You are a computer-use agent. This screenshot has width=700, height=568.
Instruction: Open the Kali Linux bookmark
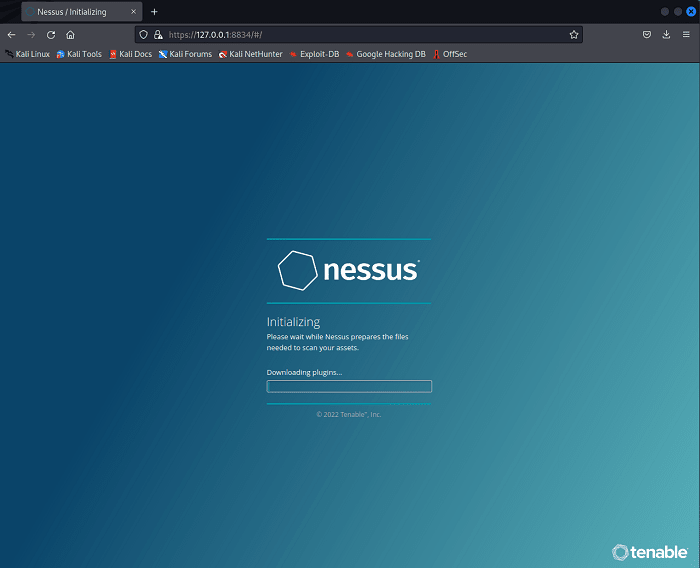[28, 54]
